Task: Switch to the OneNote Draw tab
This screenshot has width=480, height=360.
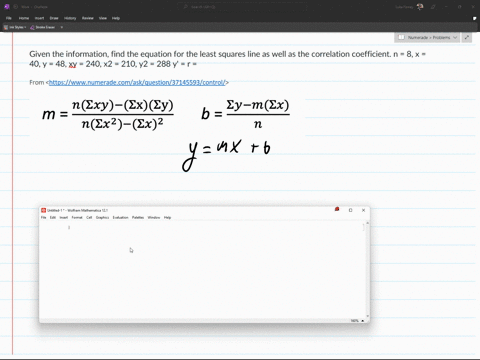Action: pos(54,18)
